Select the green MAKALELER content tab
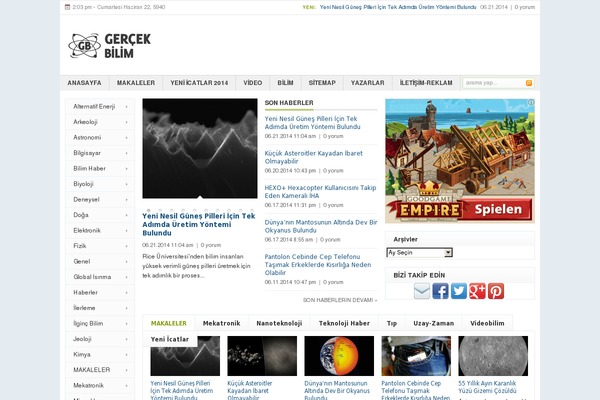Viewport: 600px width, 400px height. tap(169, 323)
